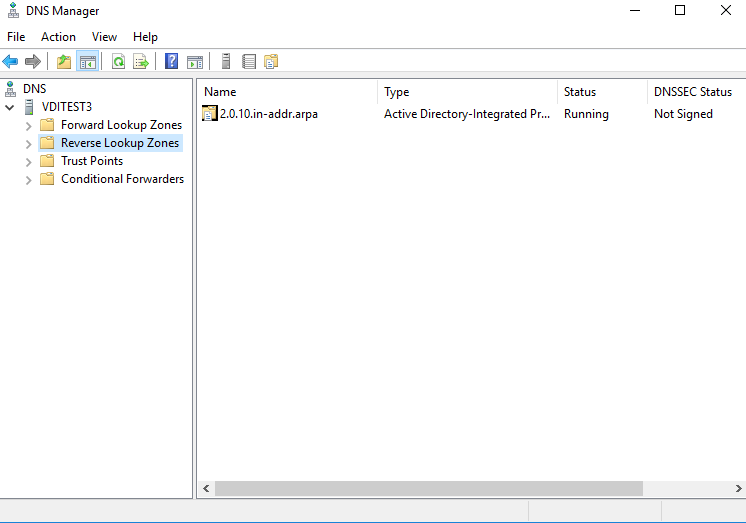Viewport: 746px width, 523px height.
Task: Close the DNS Manager window
Action: pos(725,10)
